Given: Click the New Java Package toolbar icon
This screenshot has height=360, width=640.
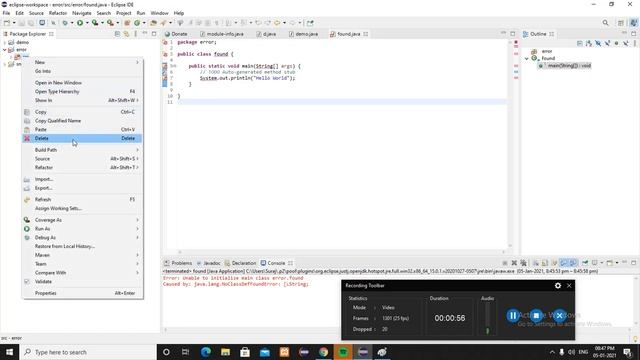Looking at the screenshot, I should tap(127, 23).
